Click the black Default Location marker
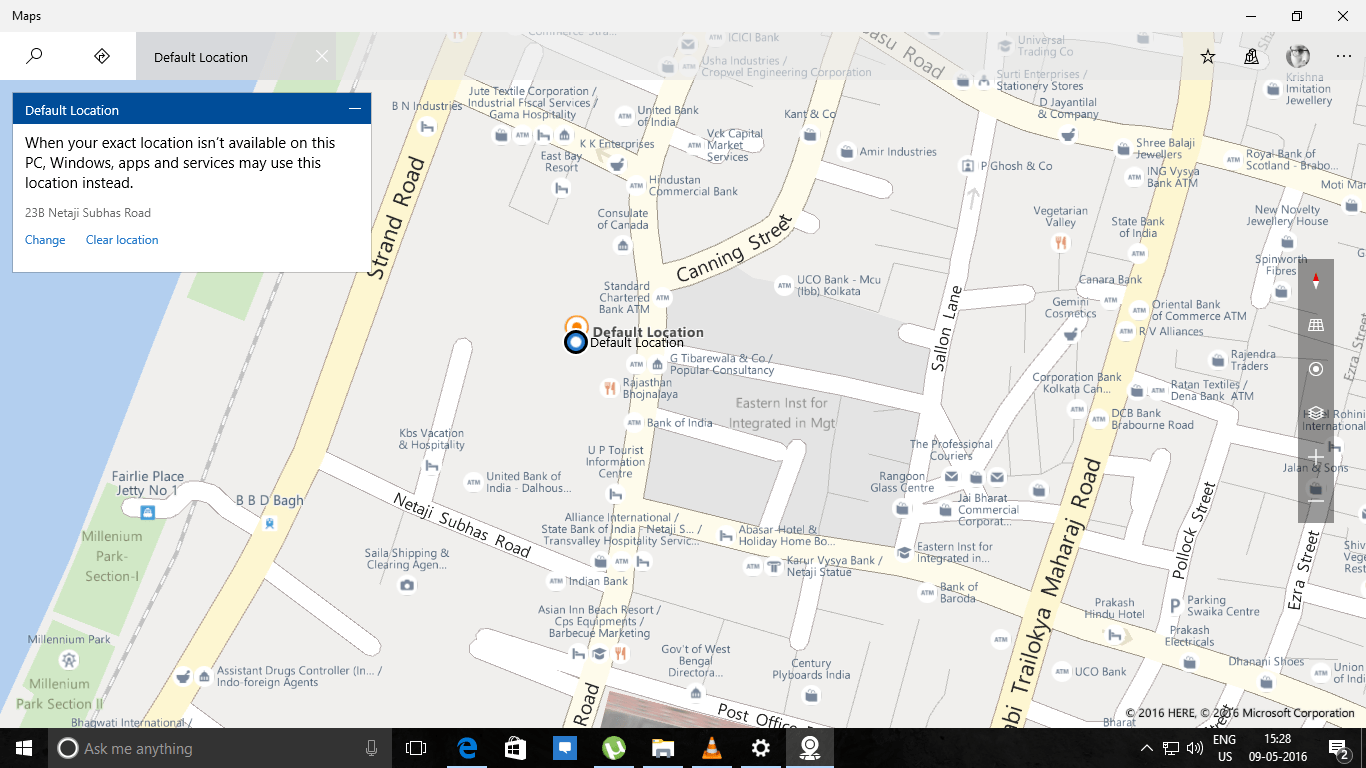 pos(575,342)
